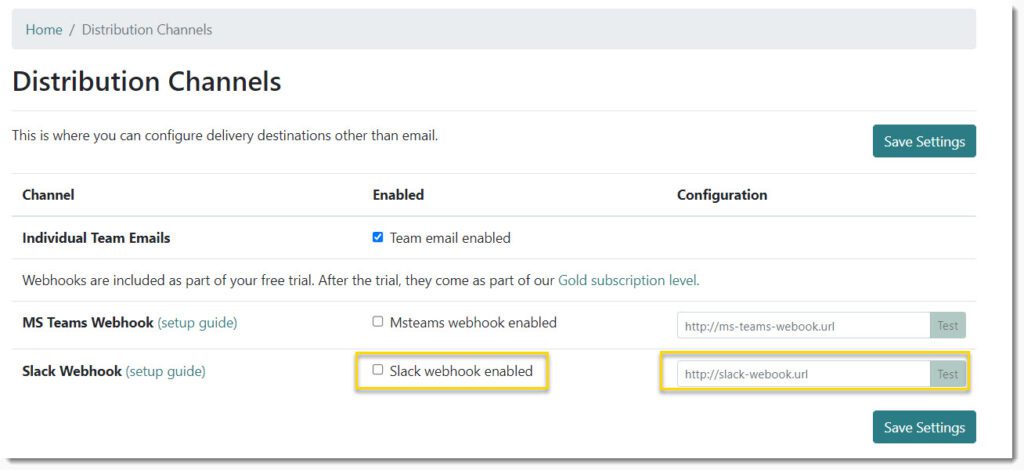Focus the Slack webhook URL field
Viewport: 1024px width, 470px height.
[x=803, y=374]
